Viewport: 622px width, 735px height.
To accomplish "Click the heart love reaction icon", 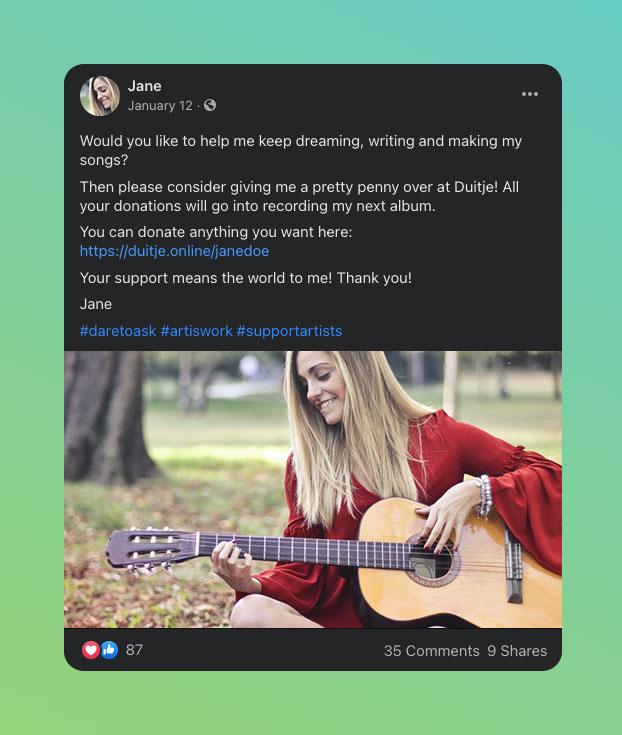I will point(91,650).
